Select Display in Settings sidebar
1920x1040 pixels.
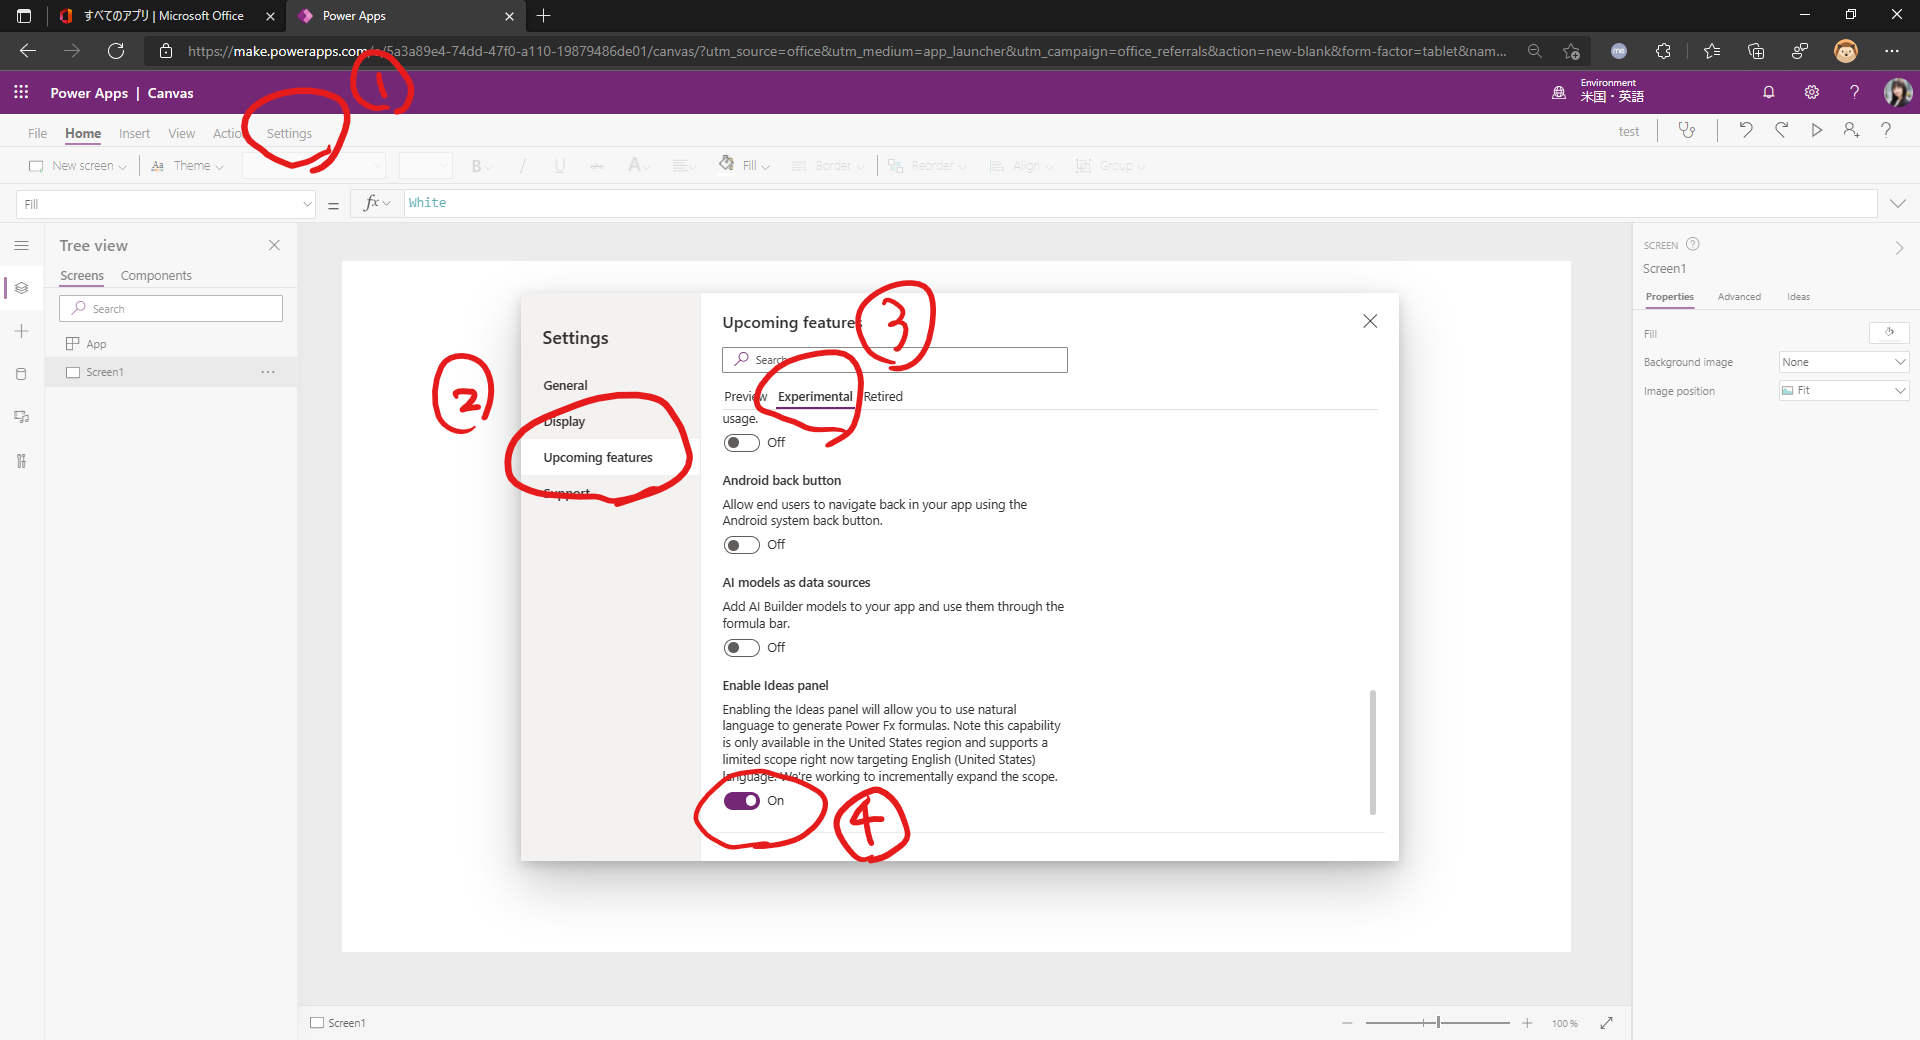point(564,422)
